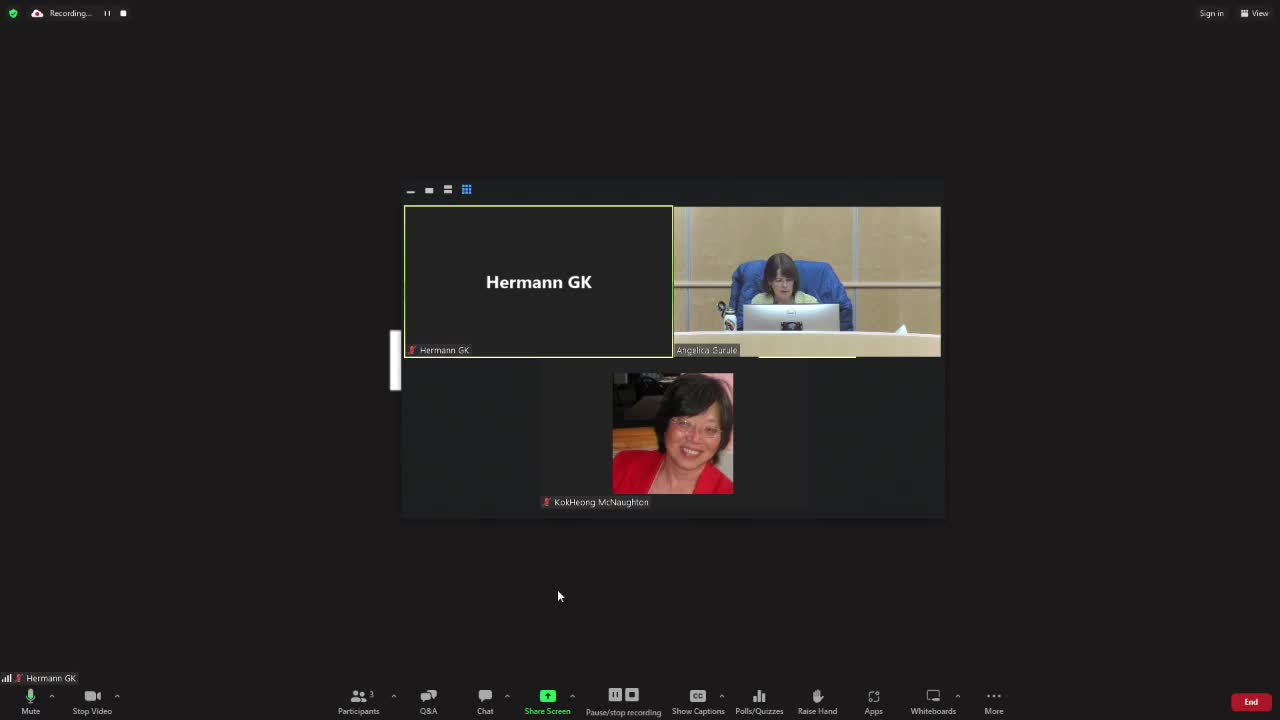
Task: Open the Polls/Quizzes panel
Action: pyautogui.click(x=759, y=701)
